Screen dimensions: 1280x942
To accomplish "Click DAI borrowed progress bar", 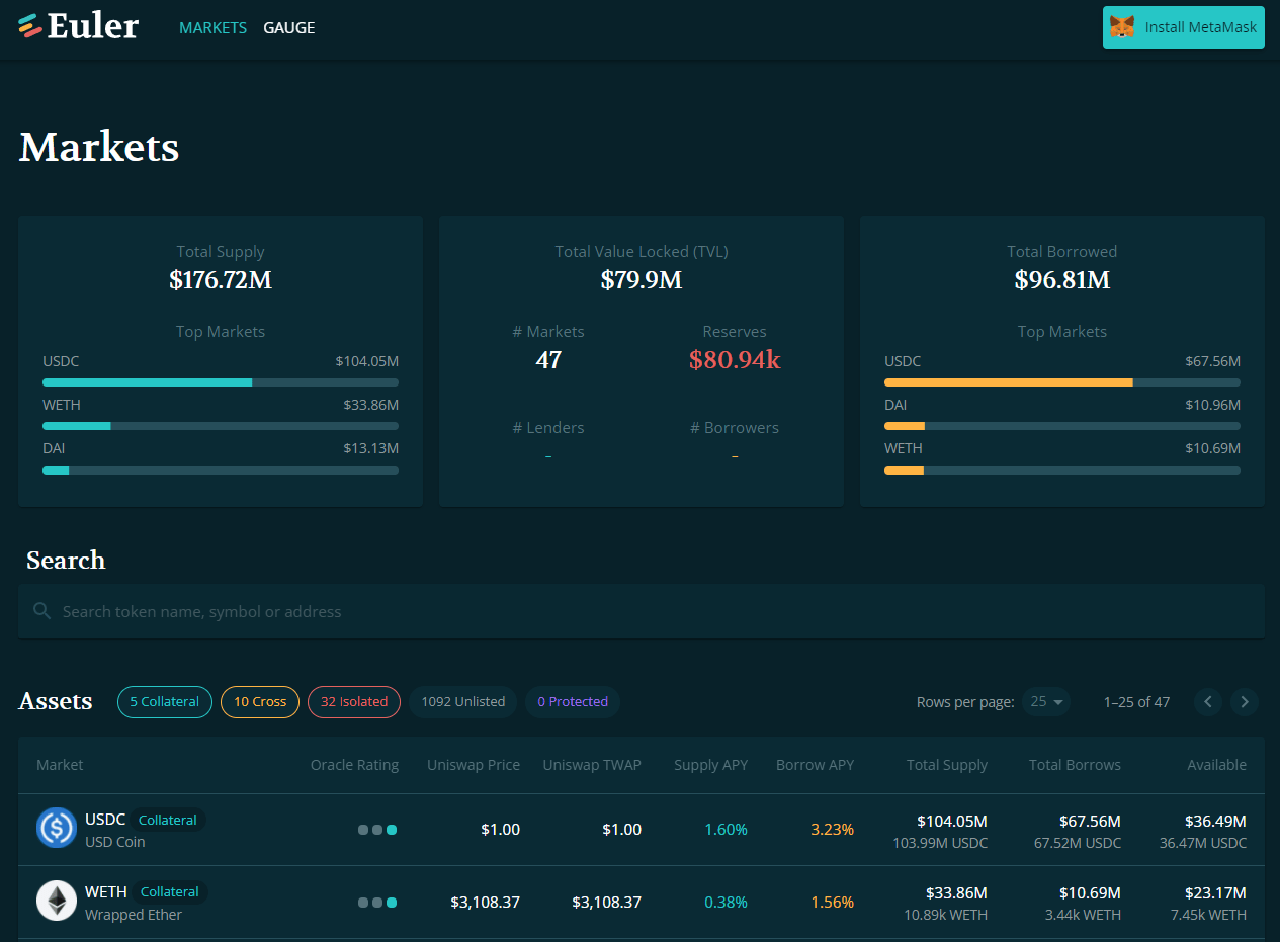I will tap(1062, 426).
